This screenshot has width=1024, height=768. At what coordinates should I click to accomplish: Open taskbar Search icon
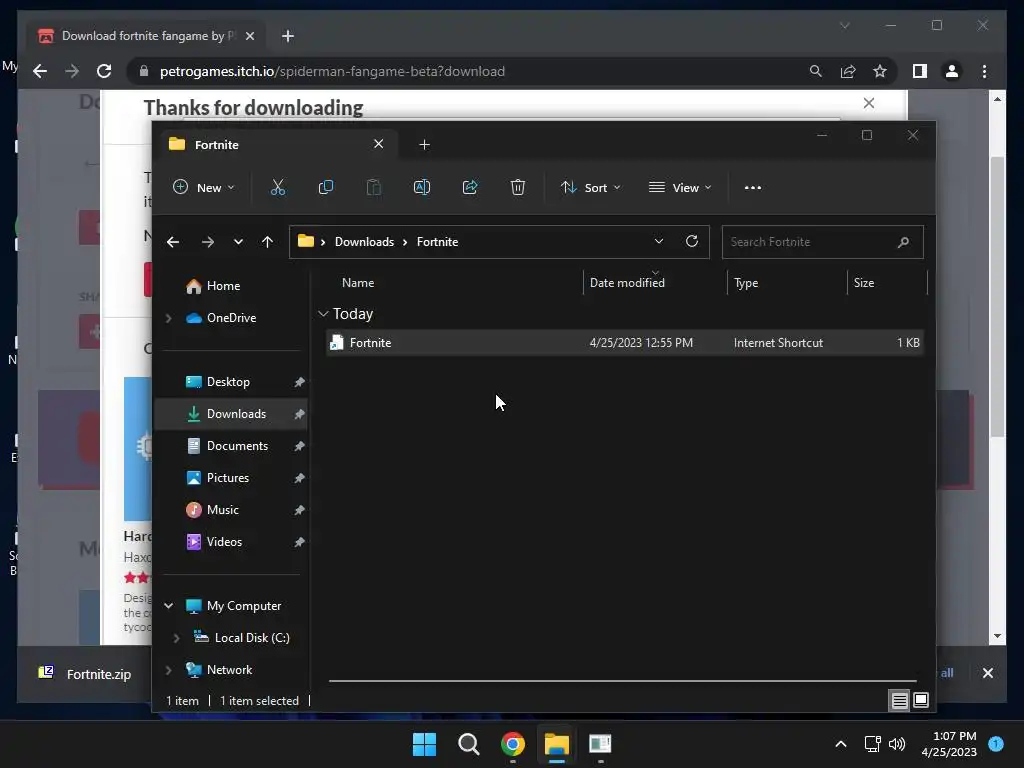coord(469,744)
